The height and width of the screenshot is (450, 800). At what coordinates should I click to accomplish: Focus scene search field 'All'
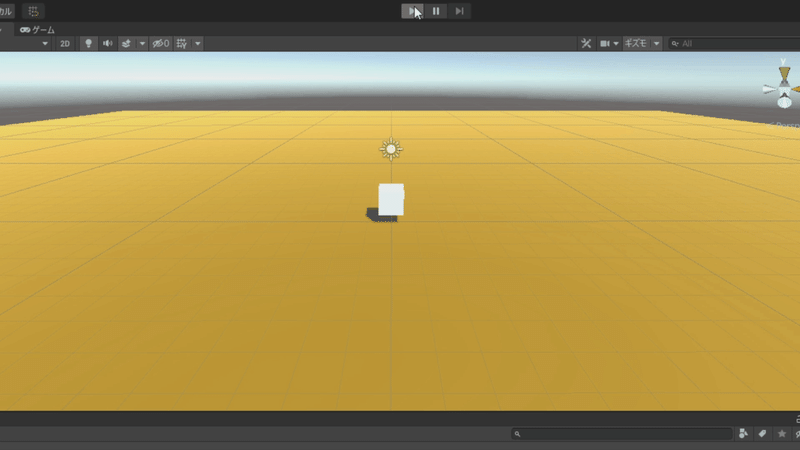[x=734, y=44]
